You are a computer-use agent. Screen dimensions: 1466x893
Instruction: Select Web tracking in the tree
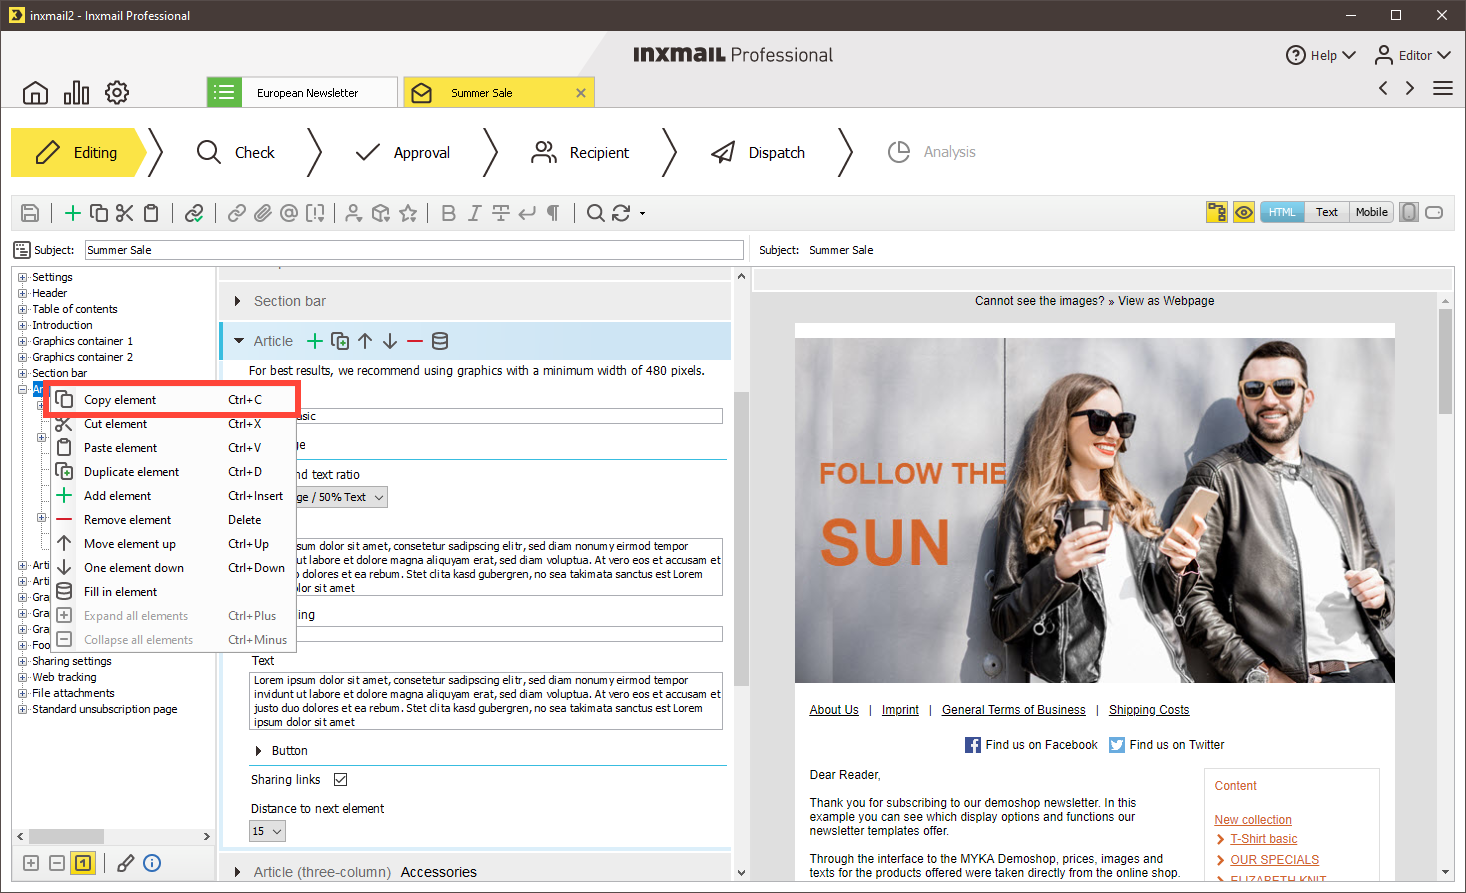[64, 677]
